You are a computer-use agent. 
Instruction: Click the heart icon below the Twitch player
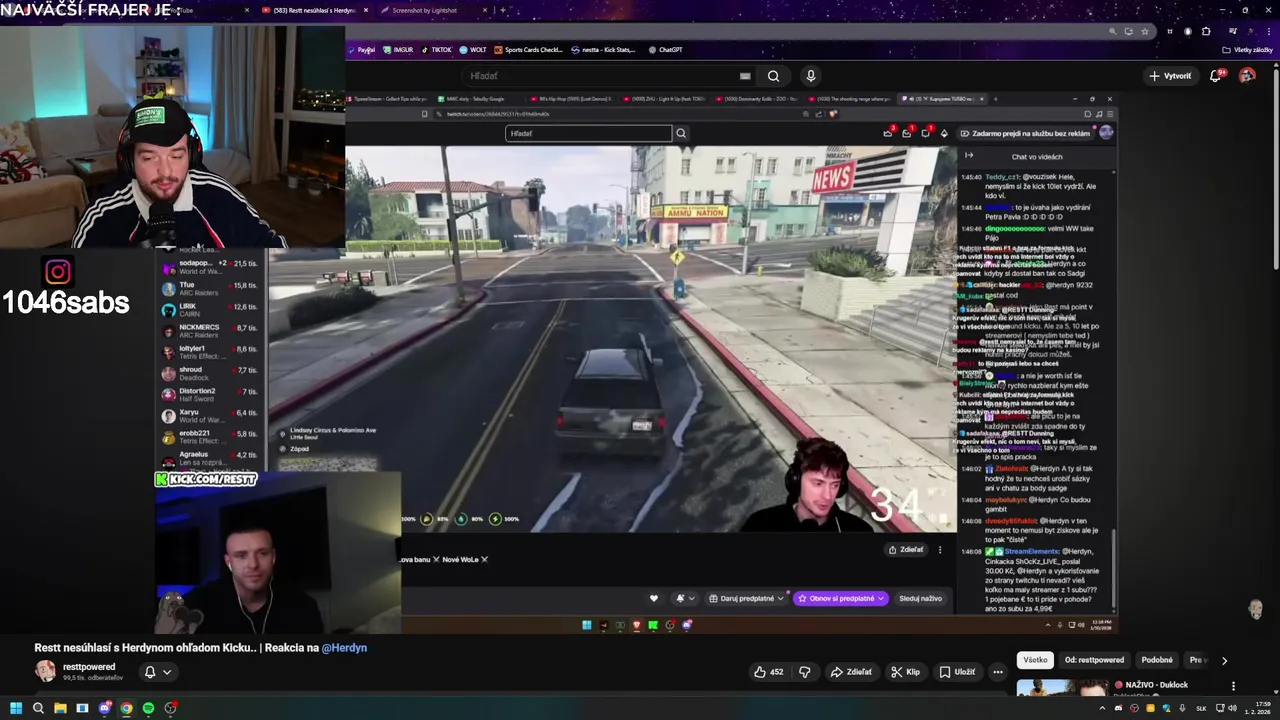pos(654,598)
